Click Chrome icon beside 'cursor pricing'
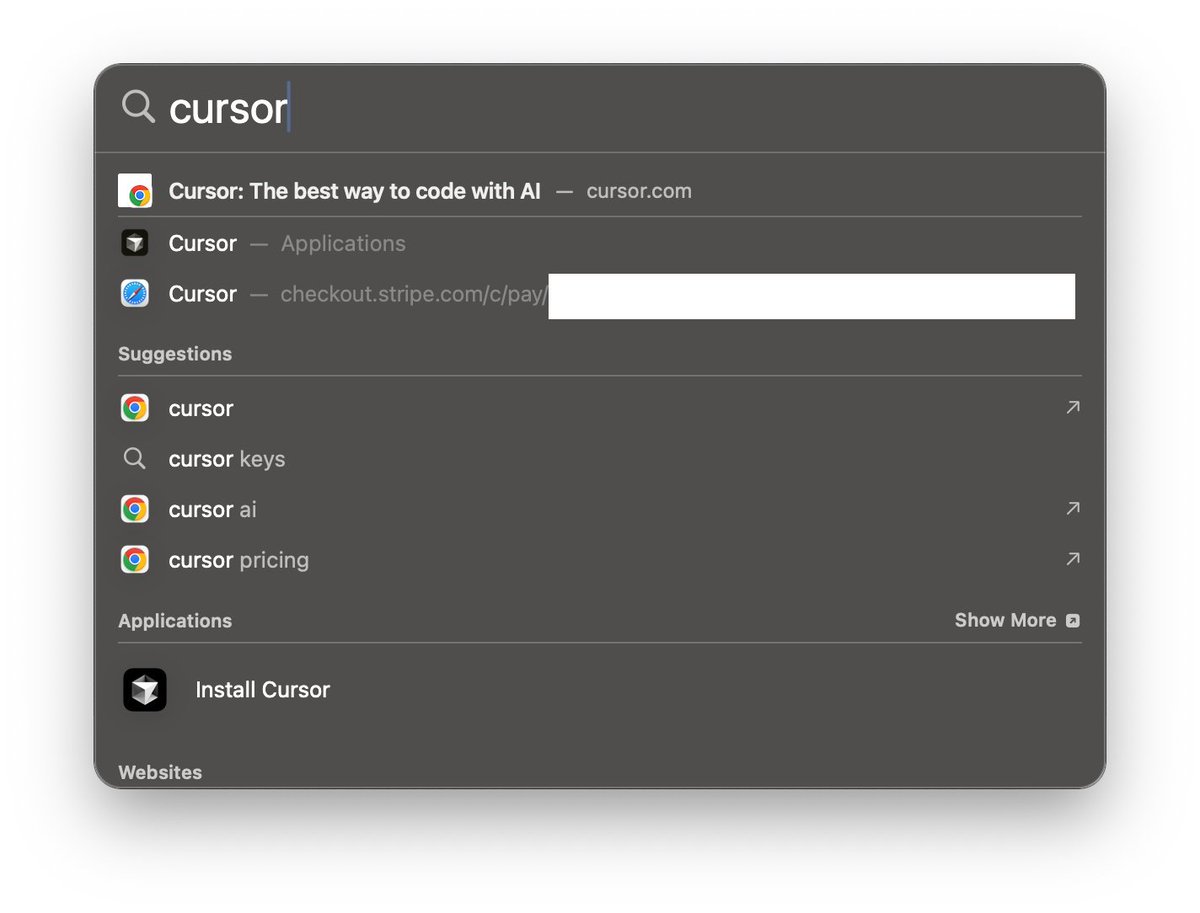The image size is (1200, 913). [135, 560]
